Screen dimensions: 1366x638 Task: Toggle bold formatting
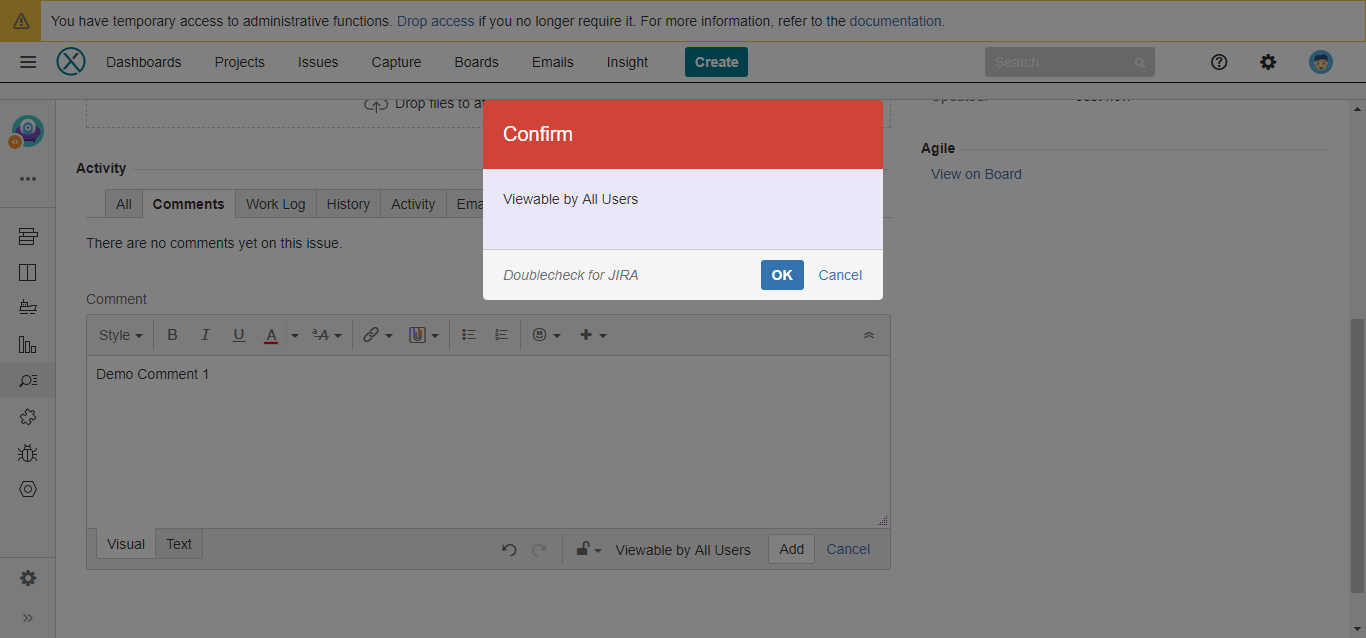172,335
